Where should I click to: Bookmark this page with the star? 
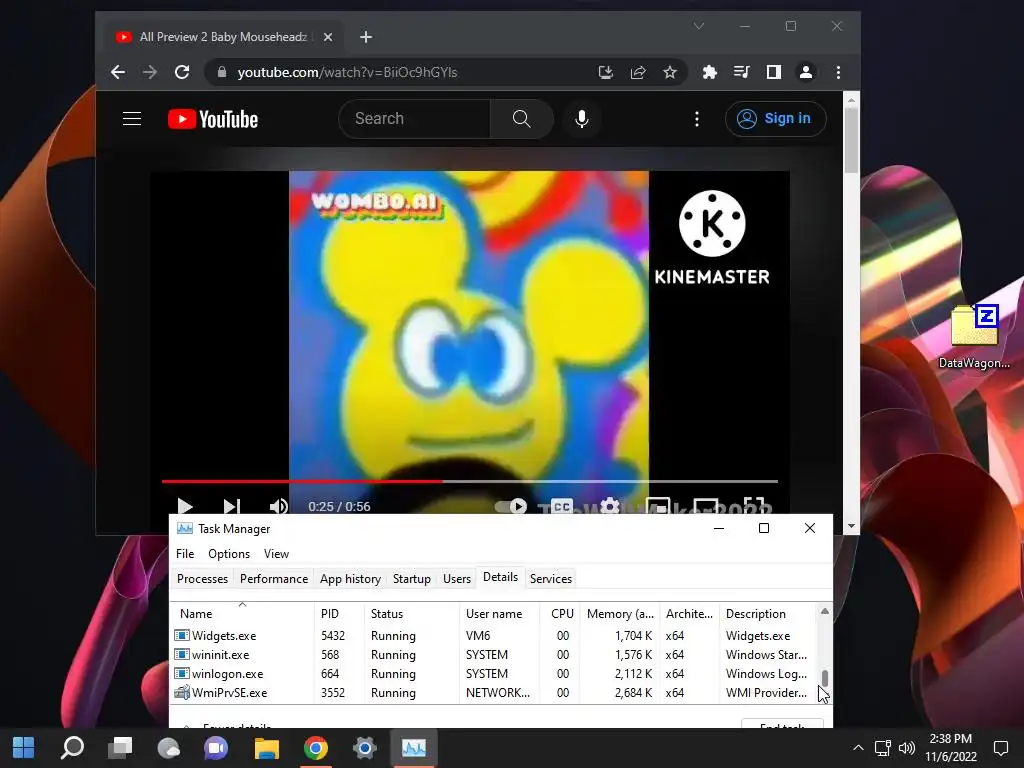670,72
